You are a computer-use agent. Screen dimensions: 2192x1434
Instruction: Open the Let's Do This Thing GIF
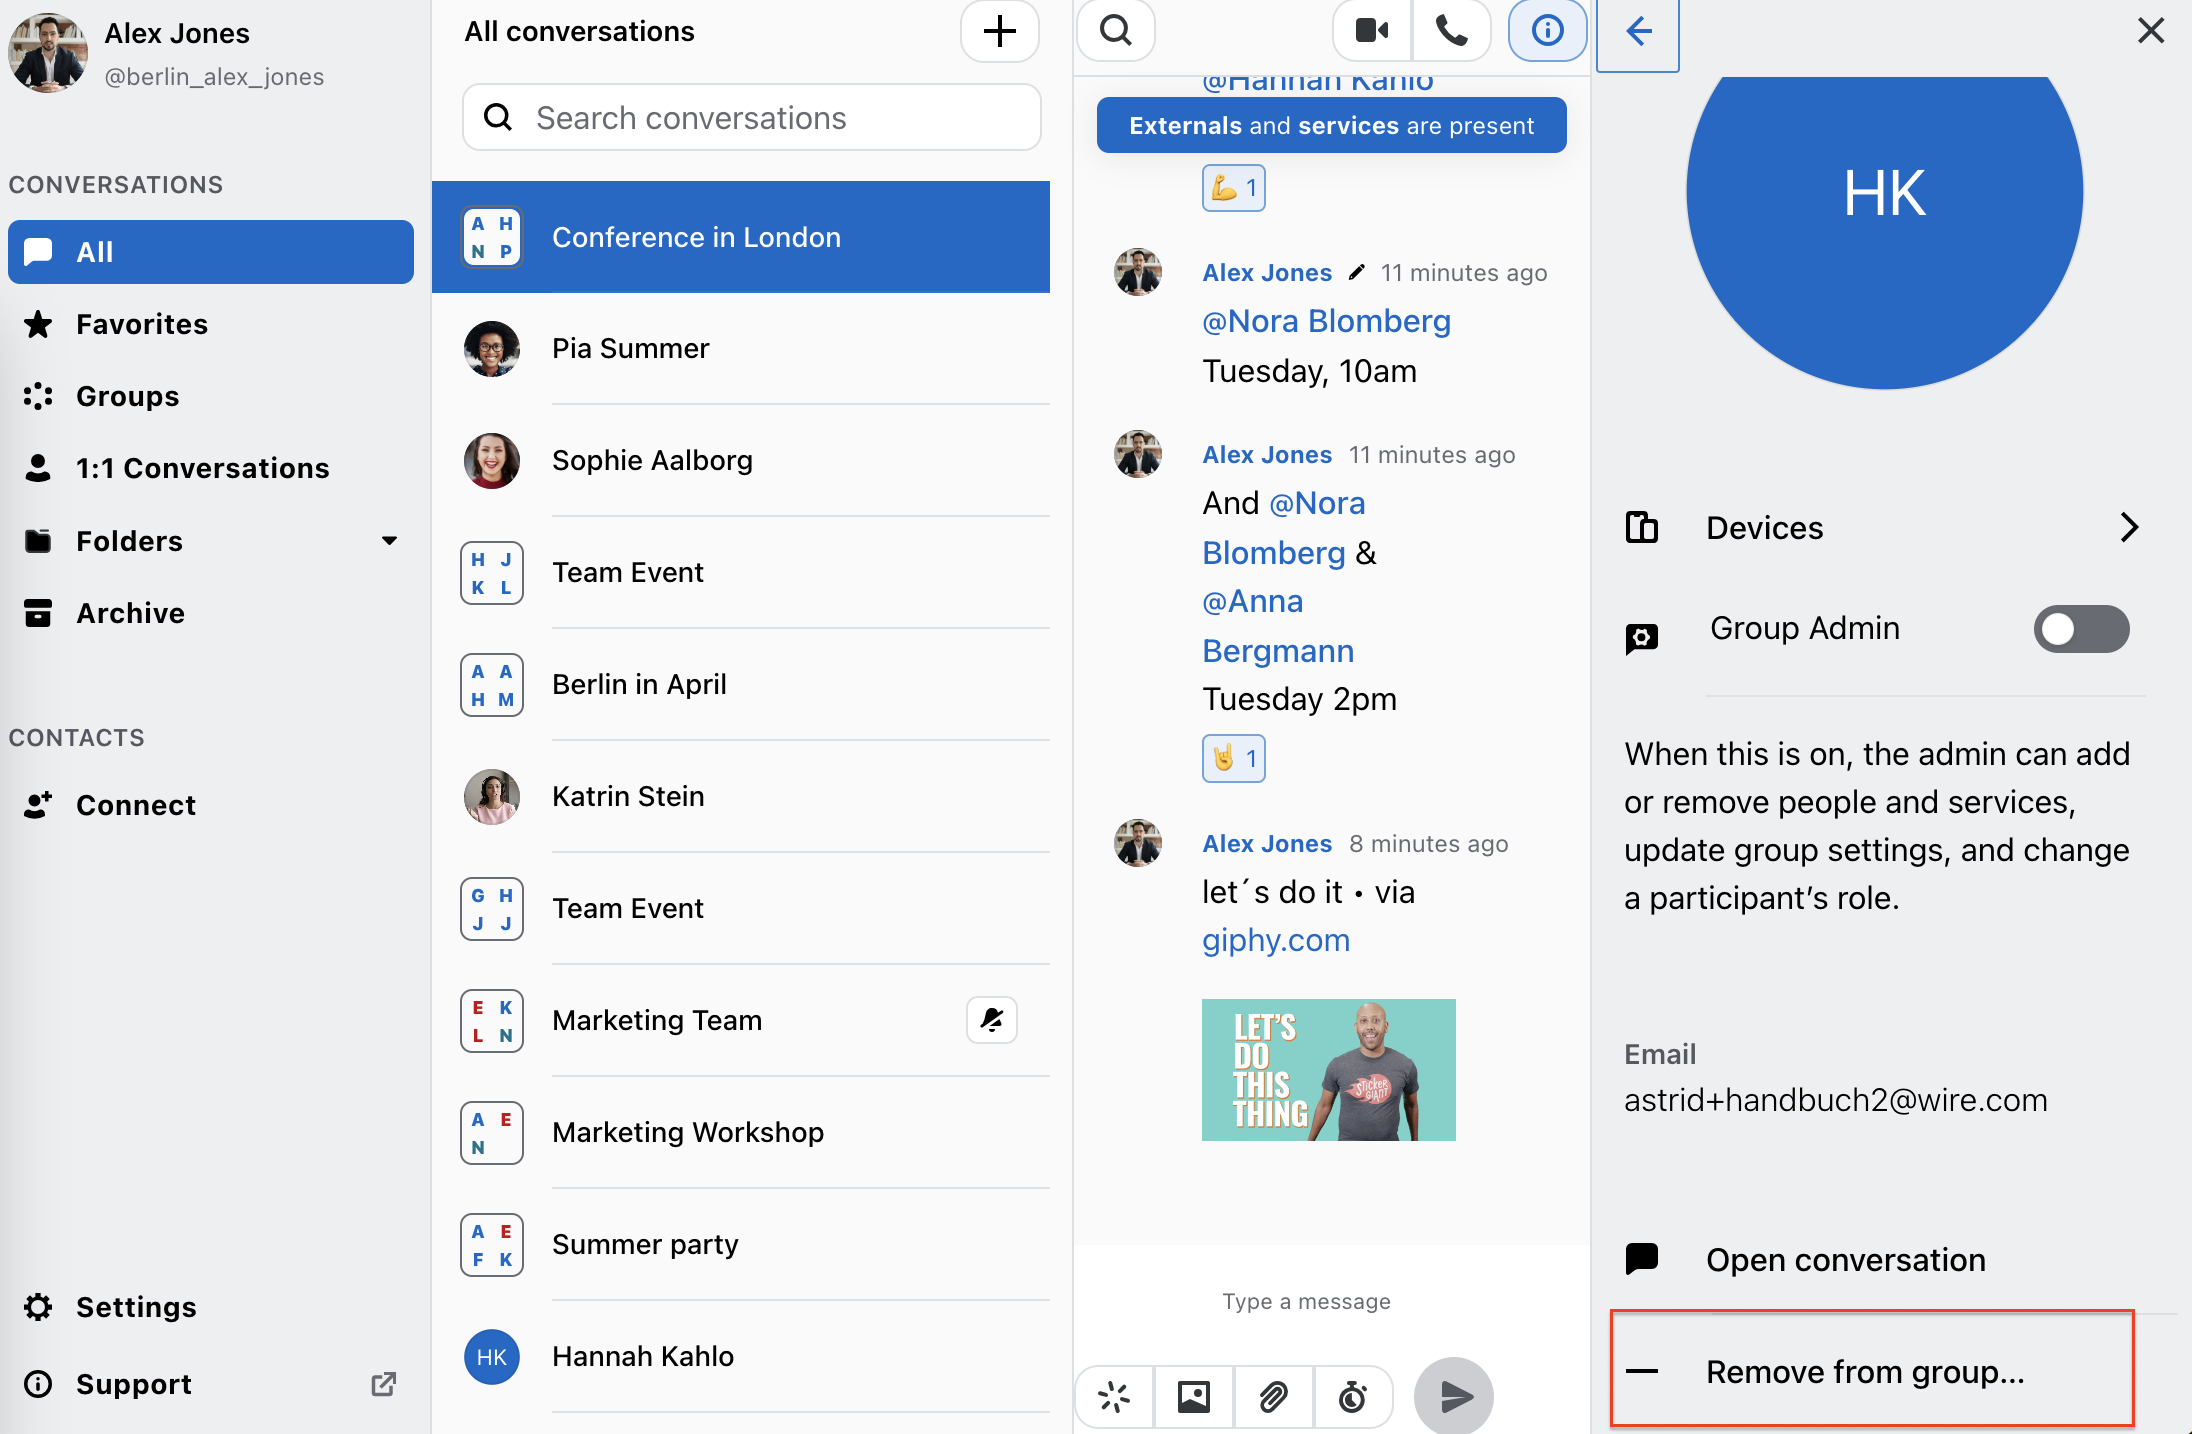point(1329,1070)
